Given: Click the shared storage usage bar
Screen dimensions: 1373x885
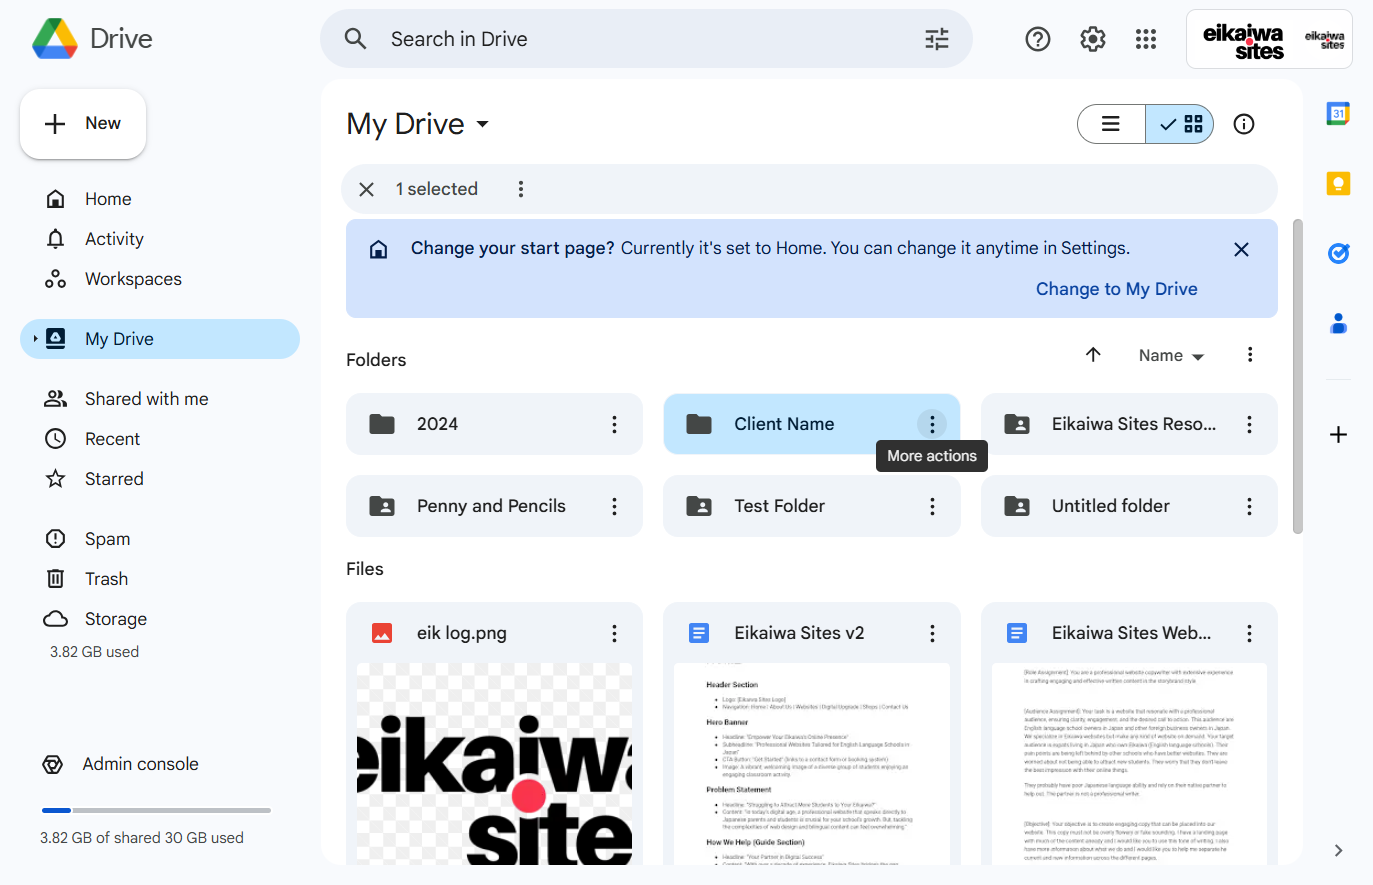Looking at the screenshot, I should (156, 810).
